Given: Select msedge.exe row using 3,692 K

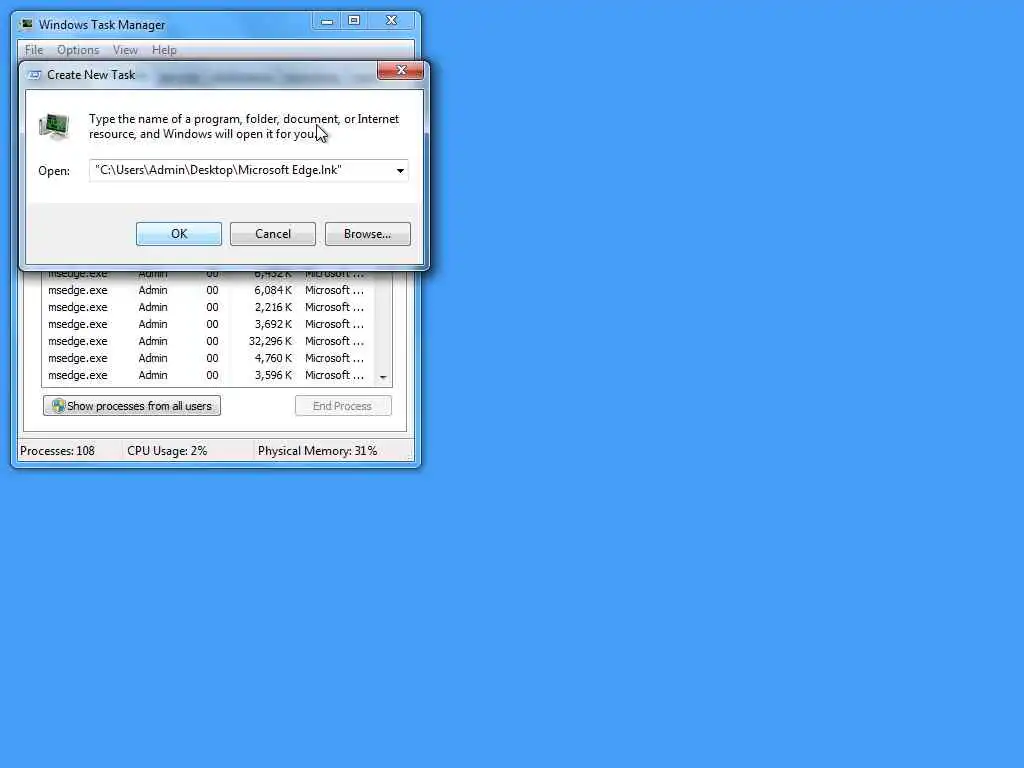Looking at the screenshot, I should 209,324.
